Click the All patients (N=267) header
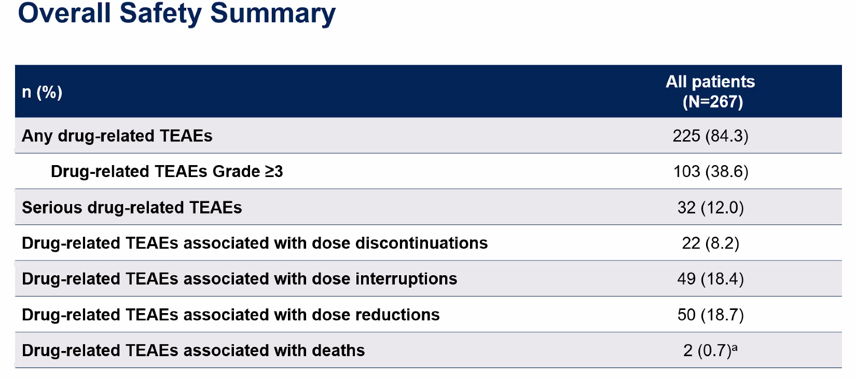This screenshot has width=855, height=381. [710, 92]
